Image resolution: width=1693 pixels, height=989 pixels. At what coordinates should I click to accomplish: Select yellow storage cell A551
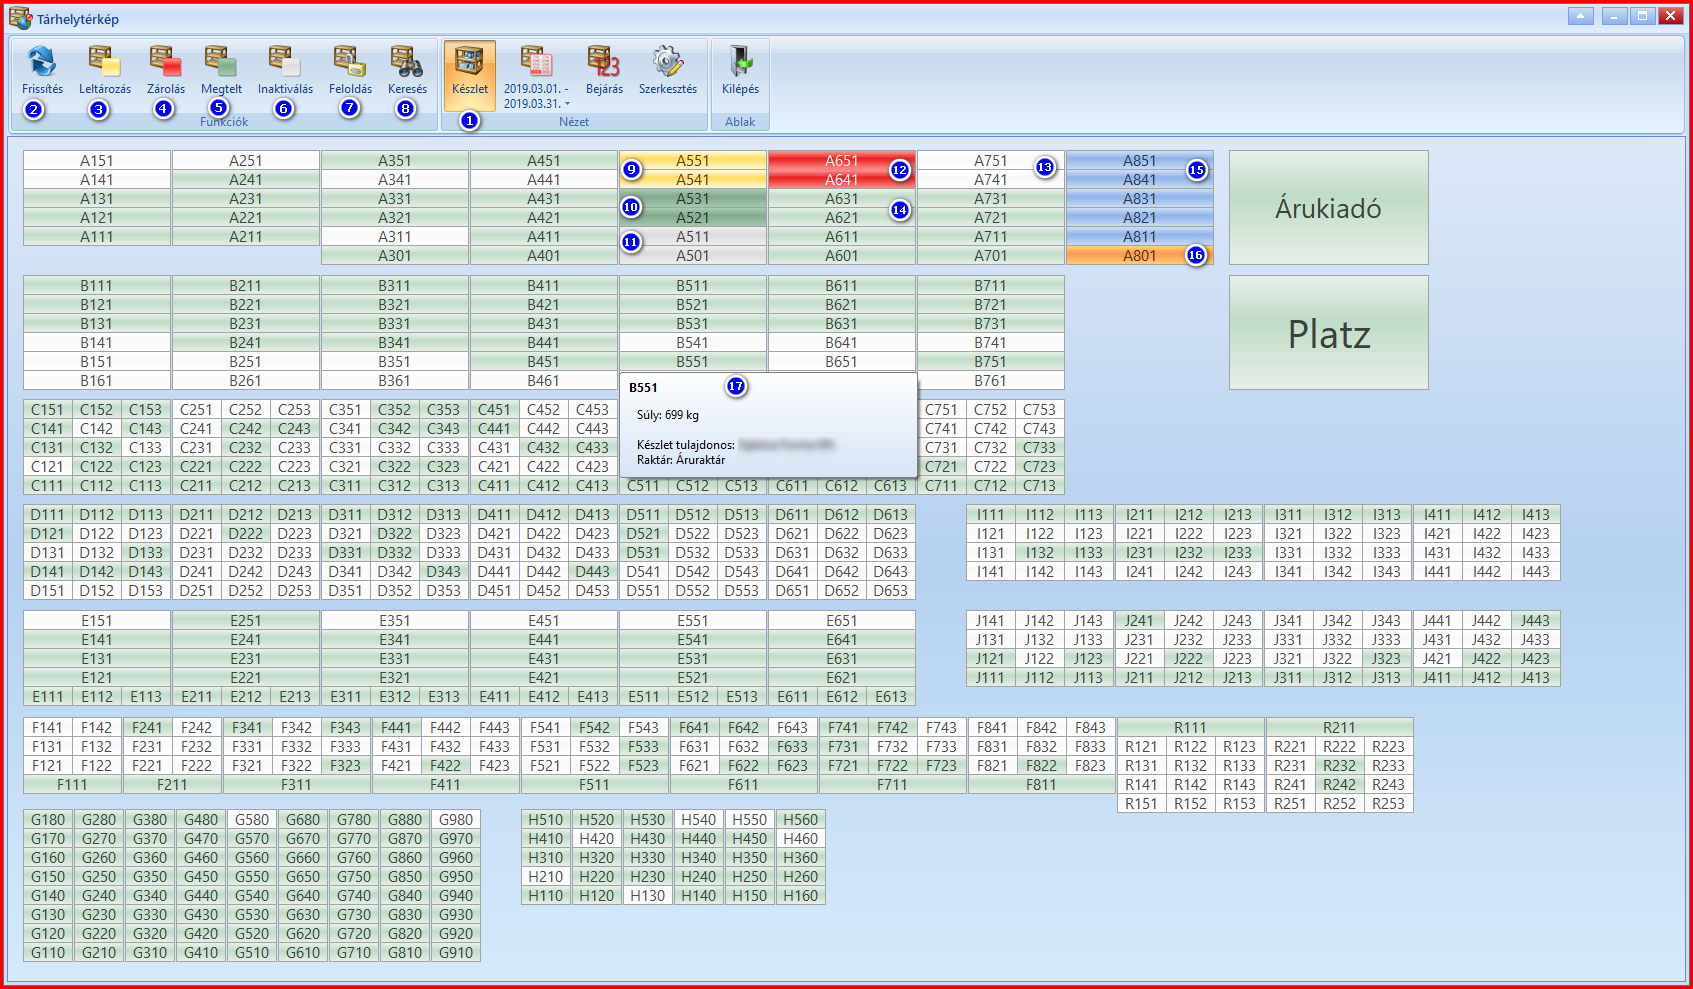click(692, 161)
